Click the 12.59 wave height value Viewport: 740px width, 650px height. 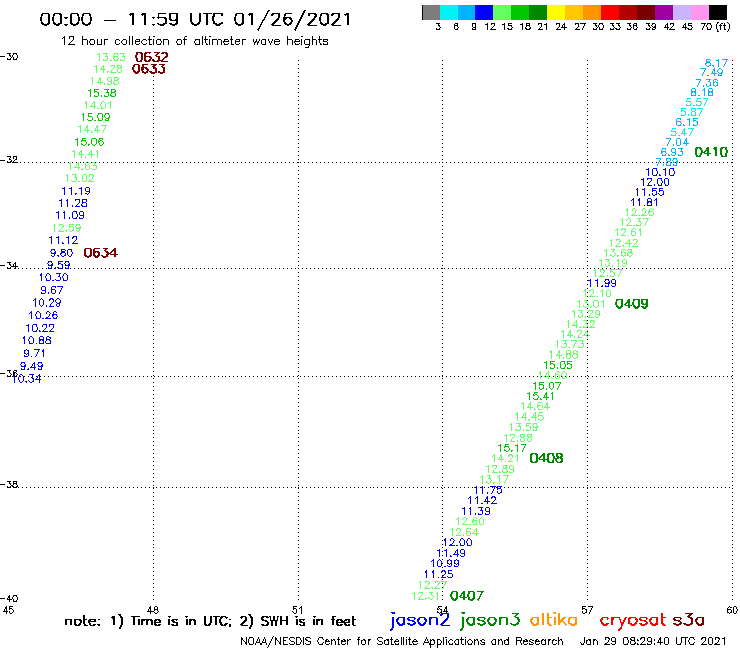(67, 228)
